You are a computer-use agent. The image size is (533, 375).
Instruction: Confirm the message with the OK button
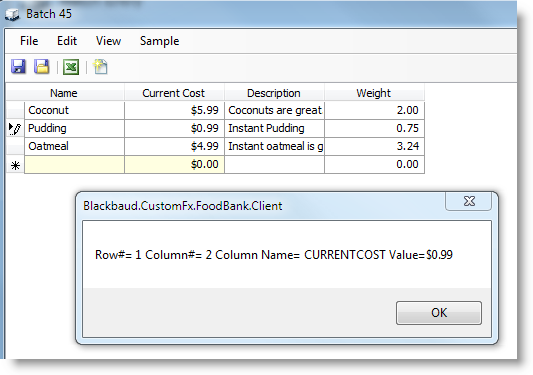[439, 313]
